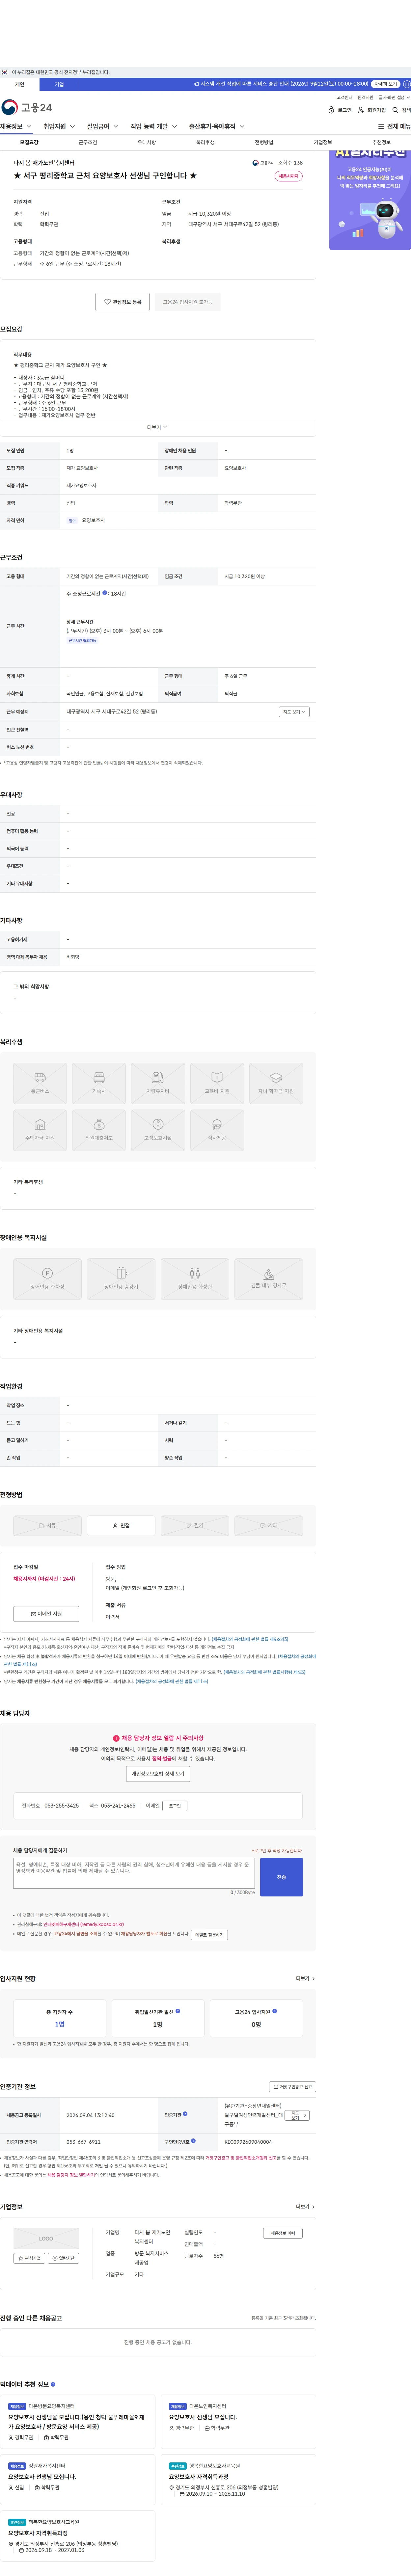The image size is (411, 2576).
Task: Click the info icon beside 고용24 입사지원
Action: pos(275,2011)
